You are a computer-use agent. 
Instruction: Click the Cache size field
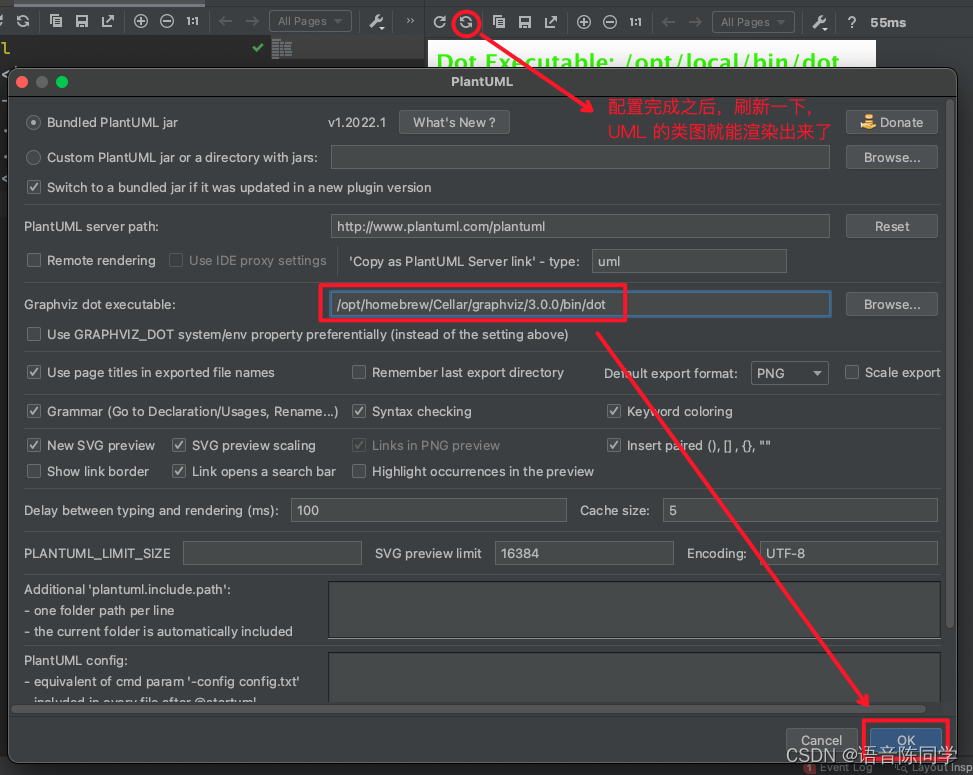(800, 510)
